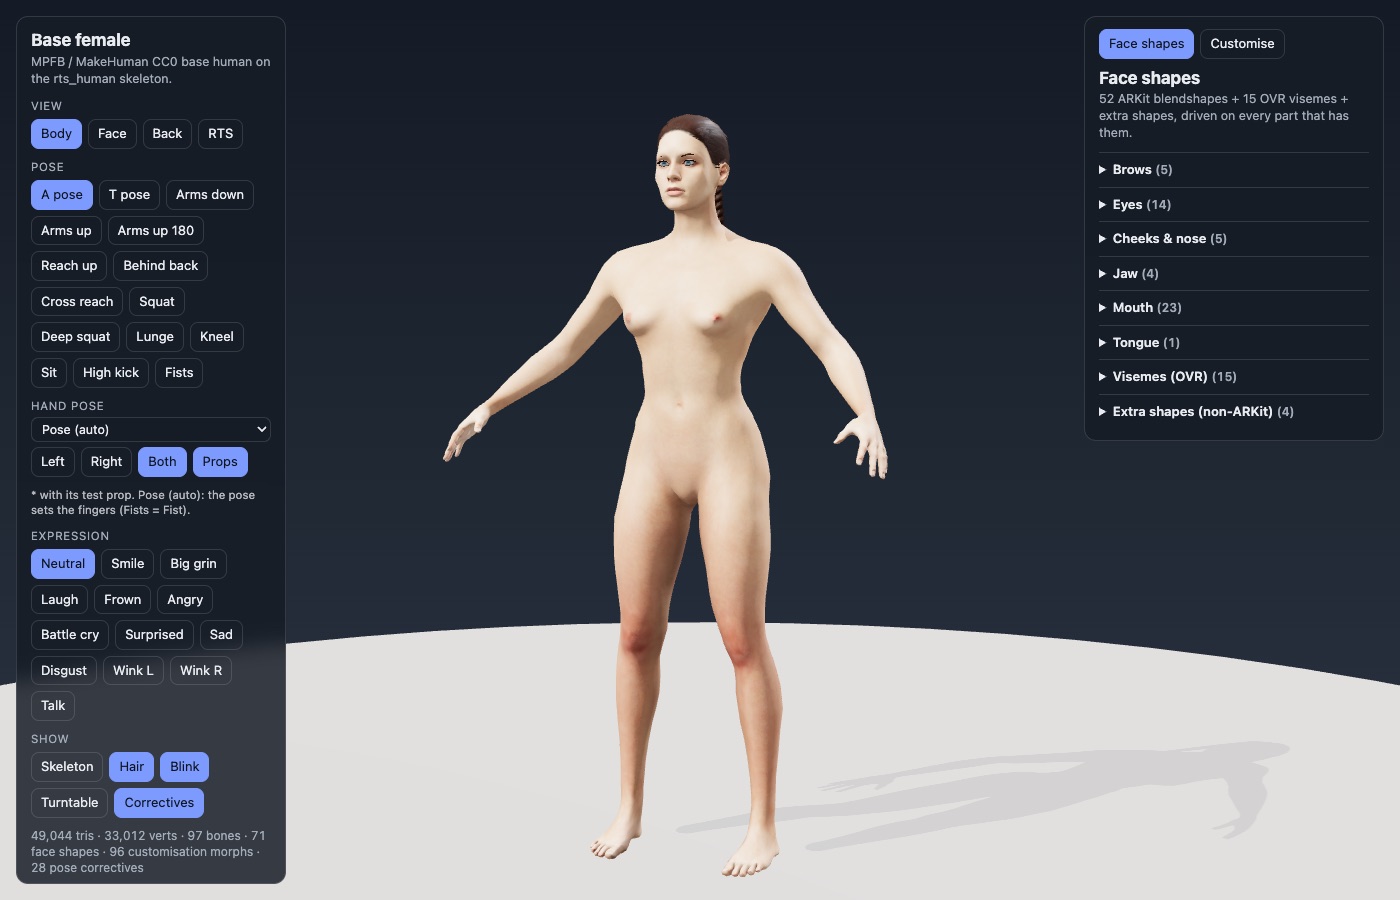Turn off Correctives
1400x900 pixels.
tap(159, 803)
